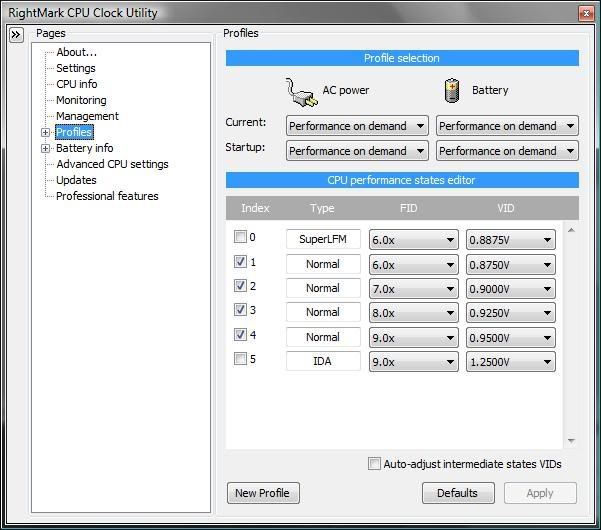Close the RightMark CPU Clock Utility window

tap(586, 13)
